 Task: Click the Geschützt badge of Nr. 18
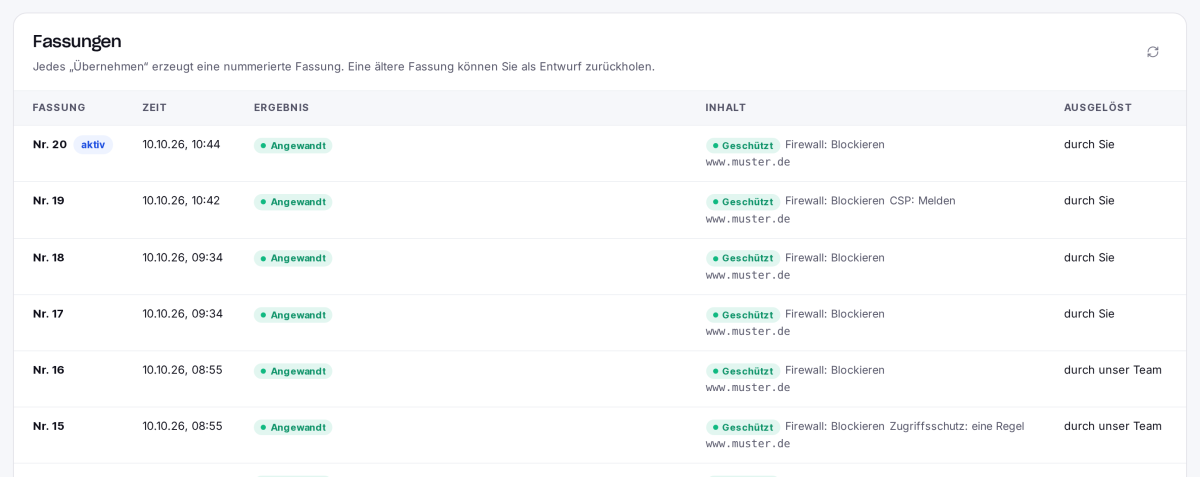tap(743, 258)
